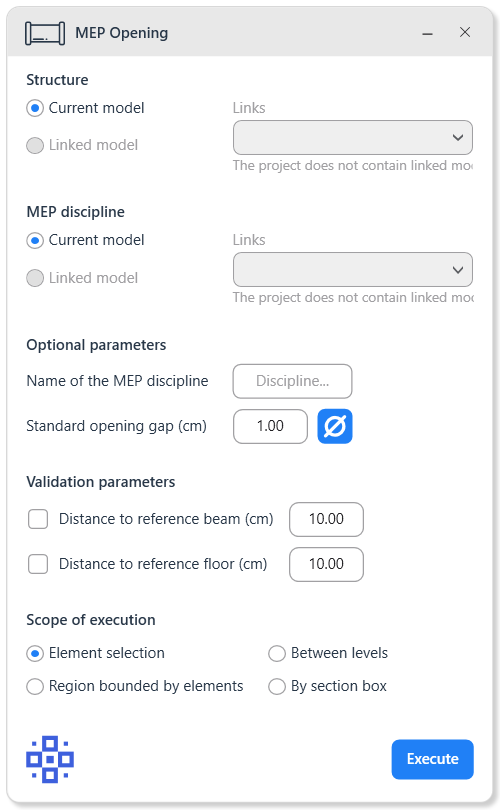Enable Distance to reference beam checkbox

[38, 519]
